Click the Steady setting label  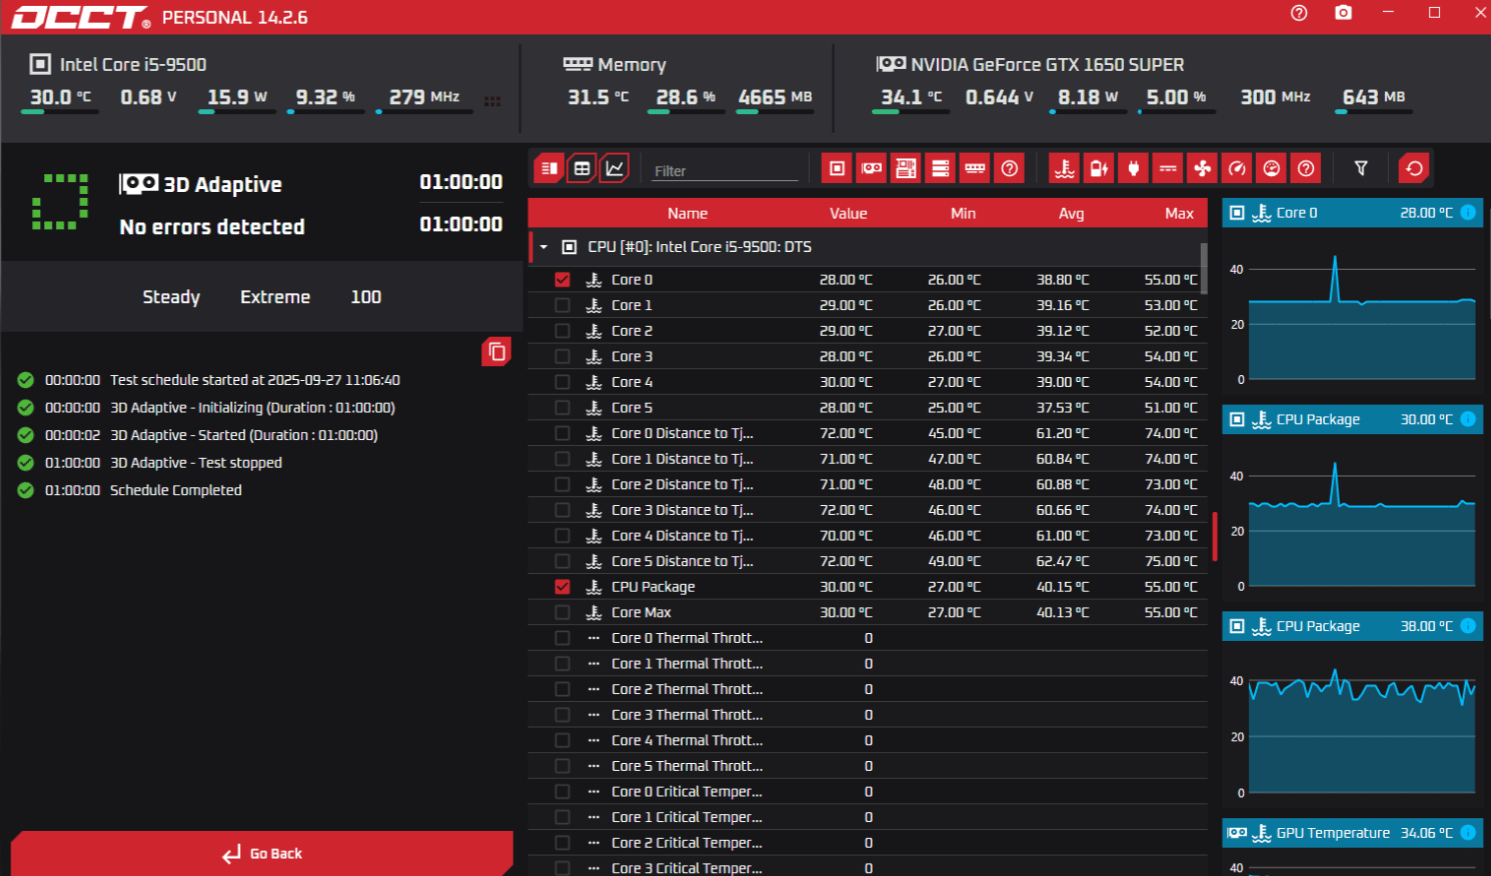171,297
